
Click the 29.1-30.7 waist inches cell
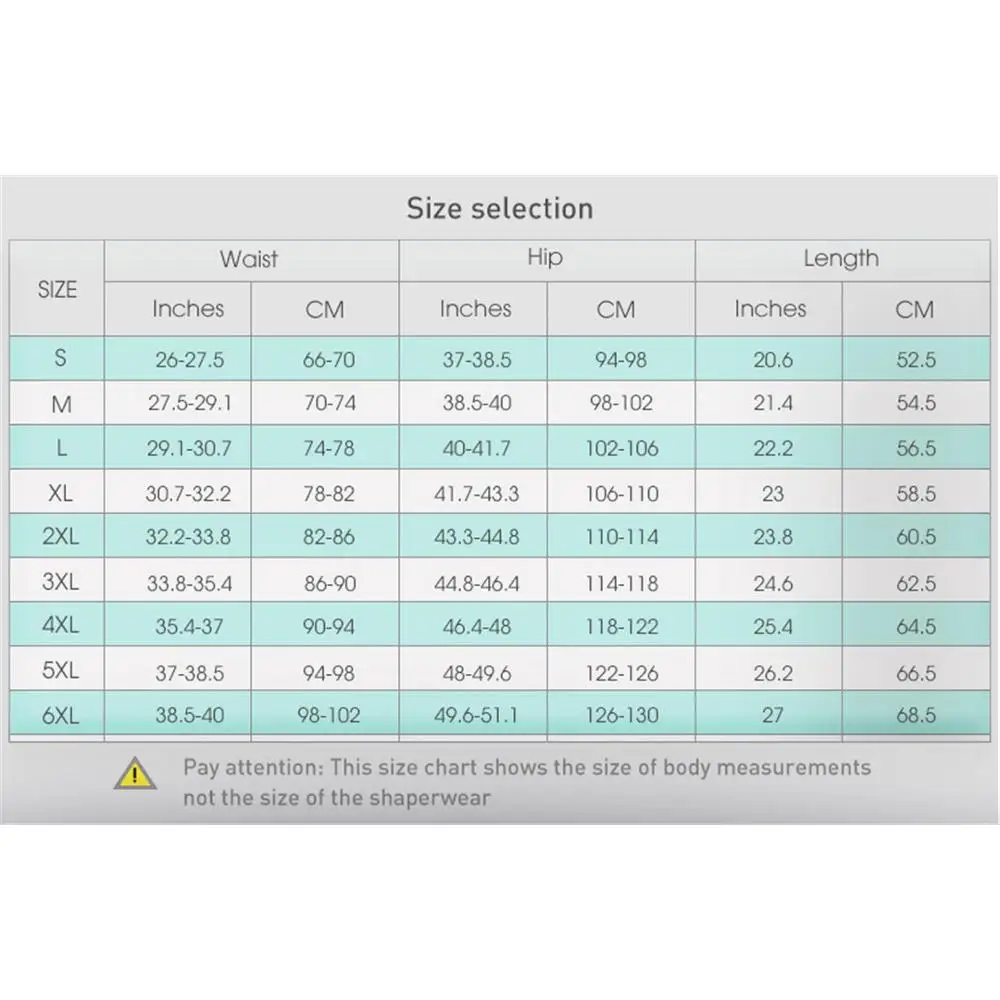188,449
